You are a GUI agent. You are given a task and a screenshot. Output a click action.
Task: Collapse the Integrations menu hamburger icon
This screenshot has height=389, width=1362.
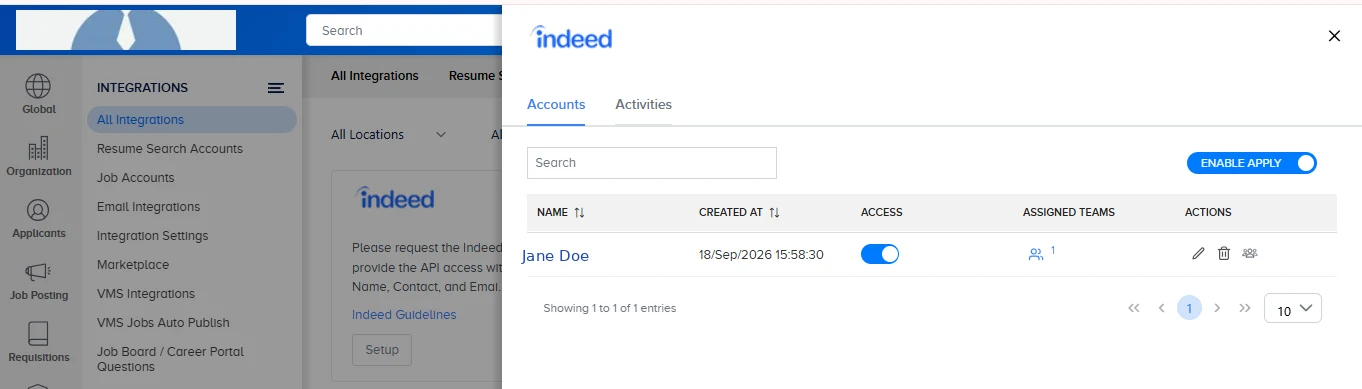[x=276, y=88]
